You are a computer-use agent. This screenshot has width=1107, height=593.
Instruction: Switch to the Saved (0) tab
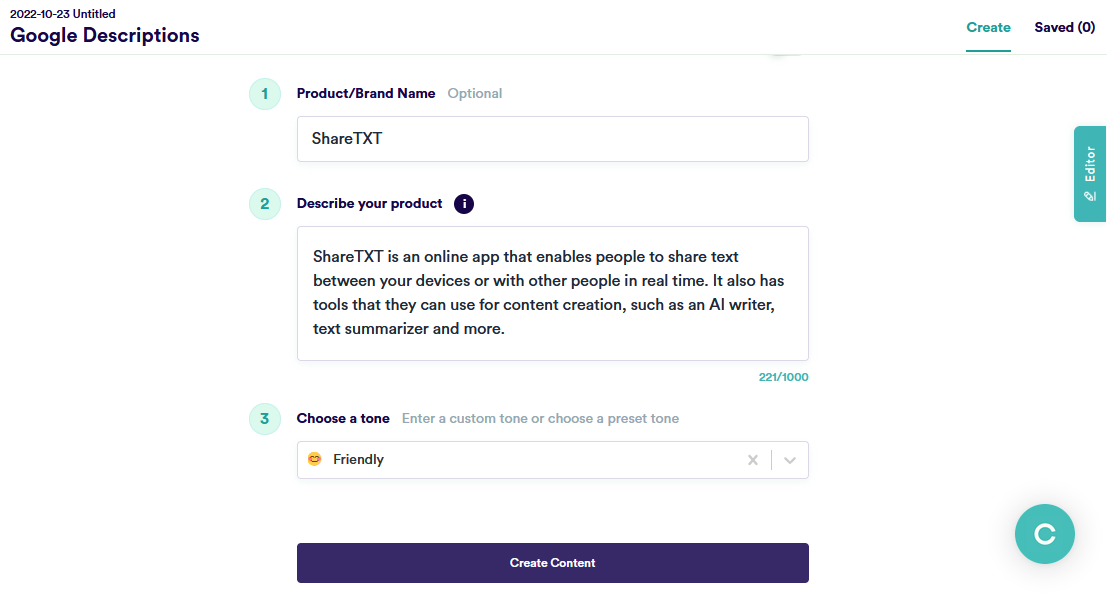(x=1064, y=28)
